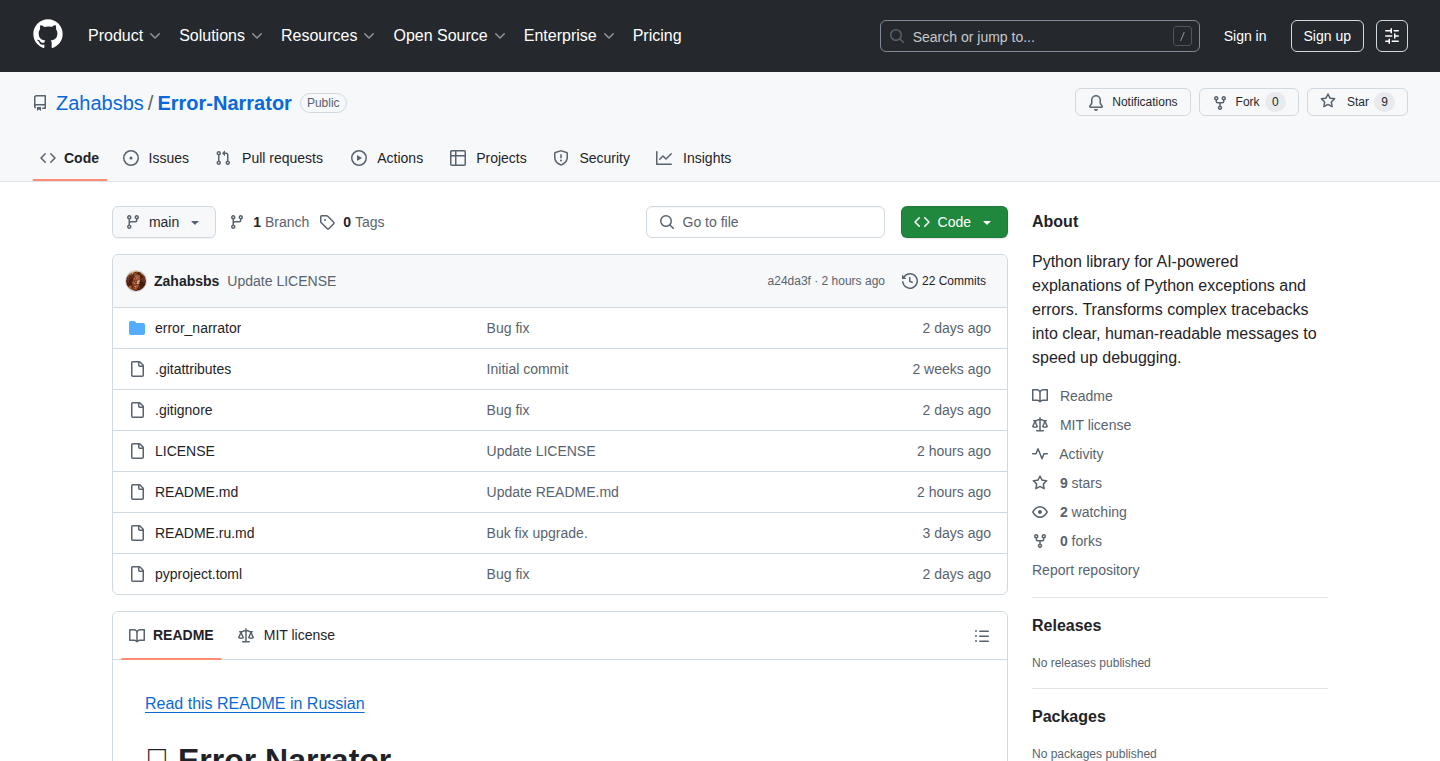Click the pyproject.toml file icon
Screen dimensions: 1440x761
pos(137,574)
